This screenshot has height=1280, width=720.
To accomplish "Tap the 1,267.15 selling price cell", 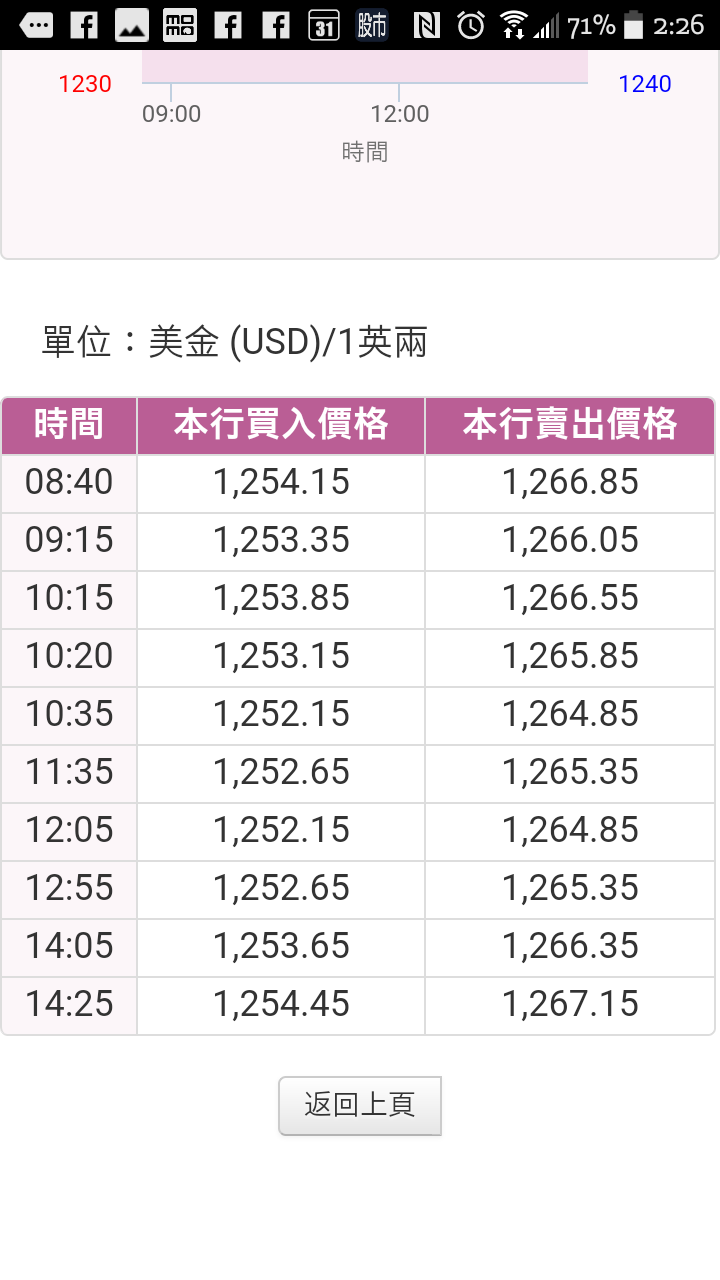I will tap(570, 1005).
